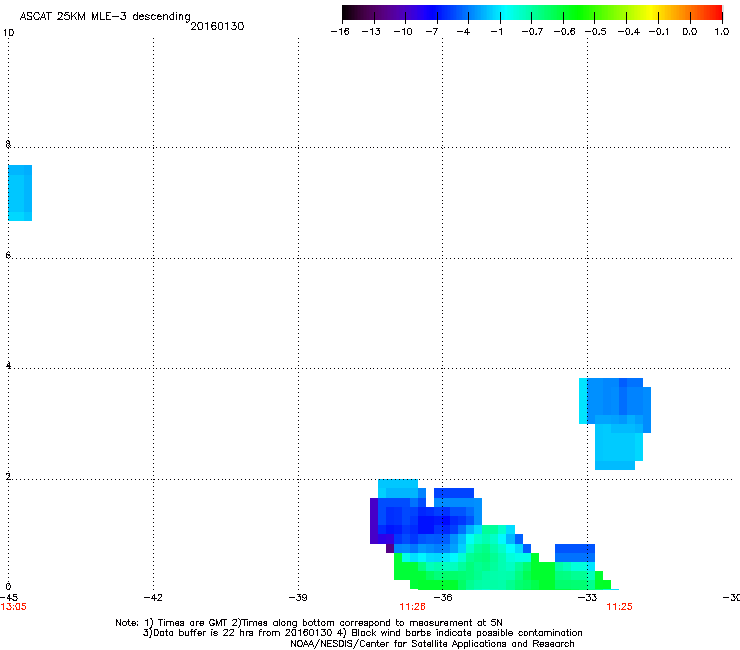740x650 pixels.
Task: Click the latitude axis label '0'
Action: 8,587
